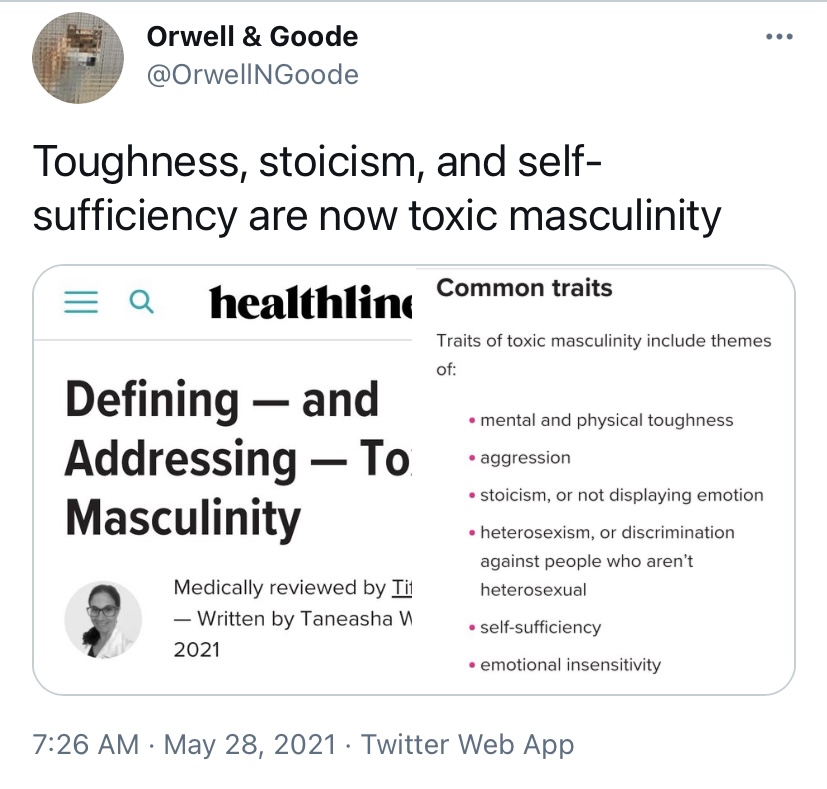Click the 7:26 AM · May 28, 2021 timestamp
This screenshot has height=789, width=827.
pos(185,744)
